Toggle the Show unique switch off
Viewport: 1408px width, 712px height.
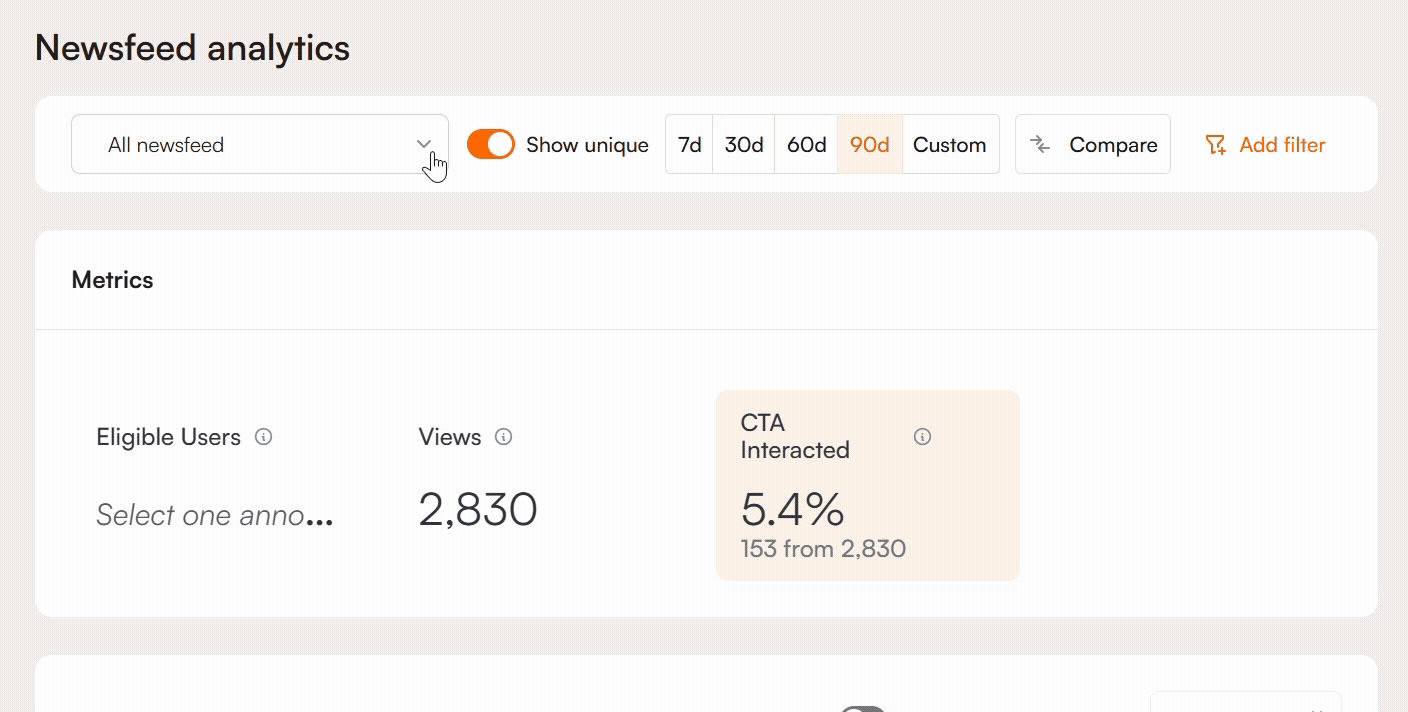pyautogui.click(x=491, y=145)
